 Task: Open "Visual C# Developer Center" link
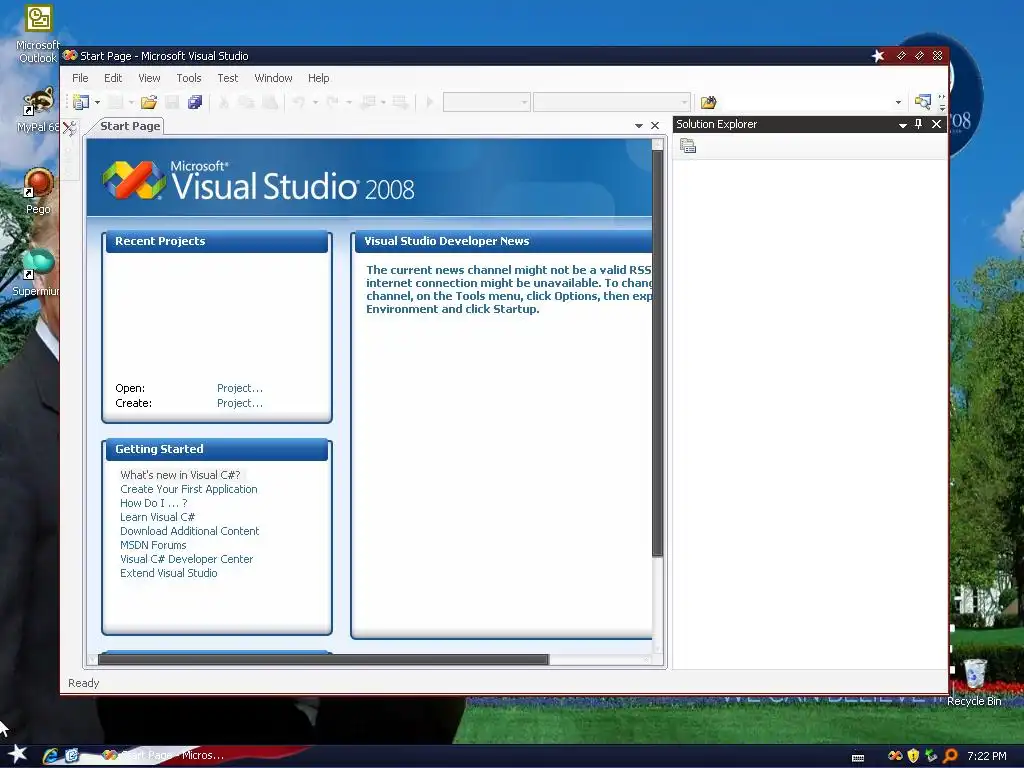pyautogui.click(x=186, y=559)
